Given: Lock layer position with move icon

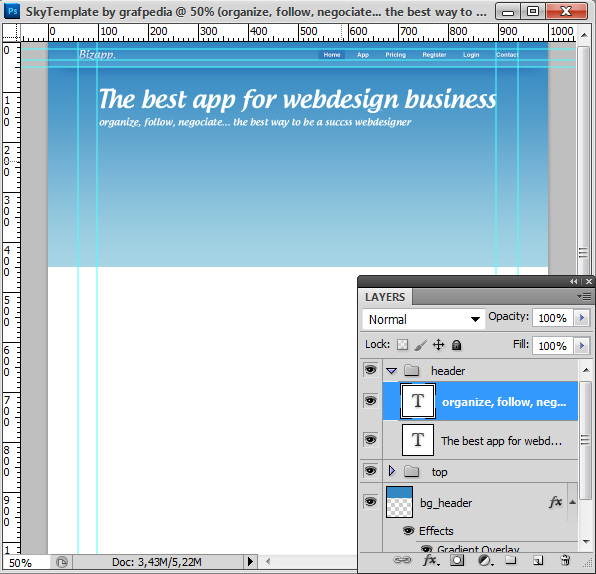Looking at the screenshot, I should pyautogui.click(x=438, y=345).
